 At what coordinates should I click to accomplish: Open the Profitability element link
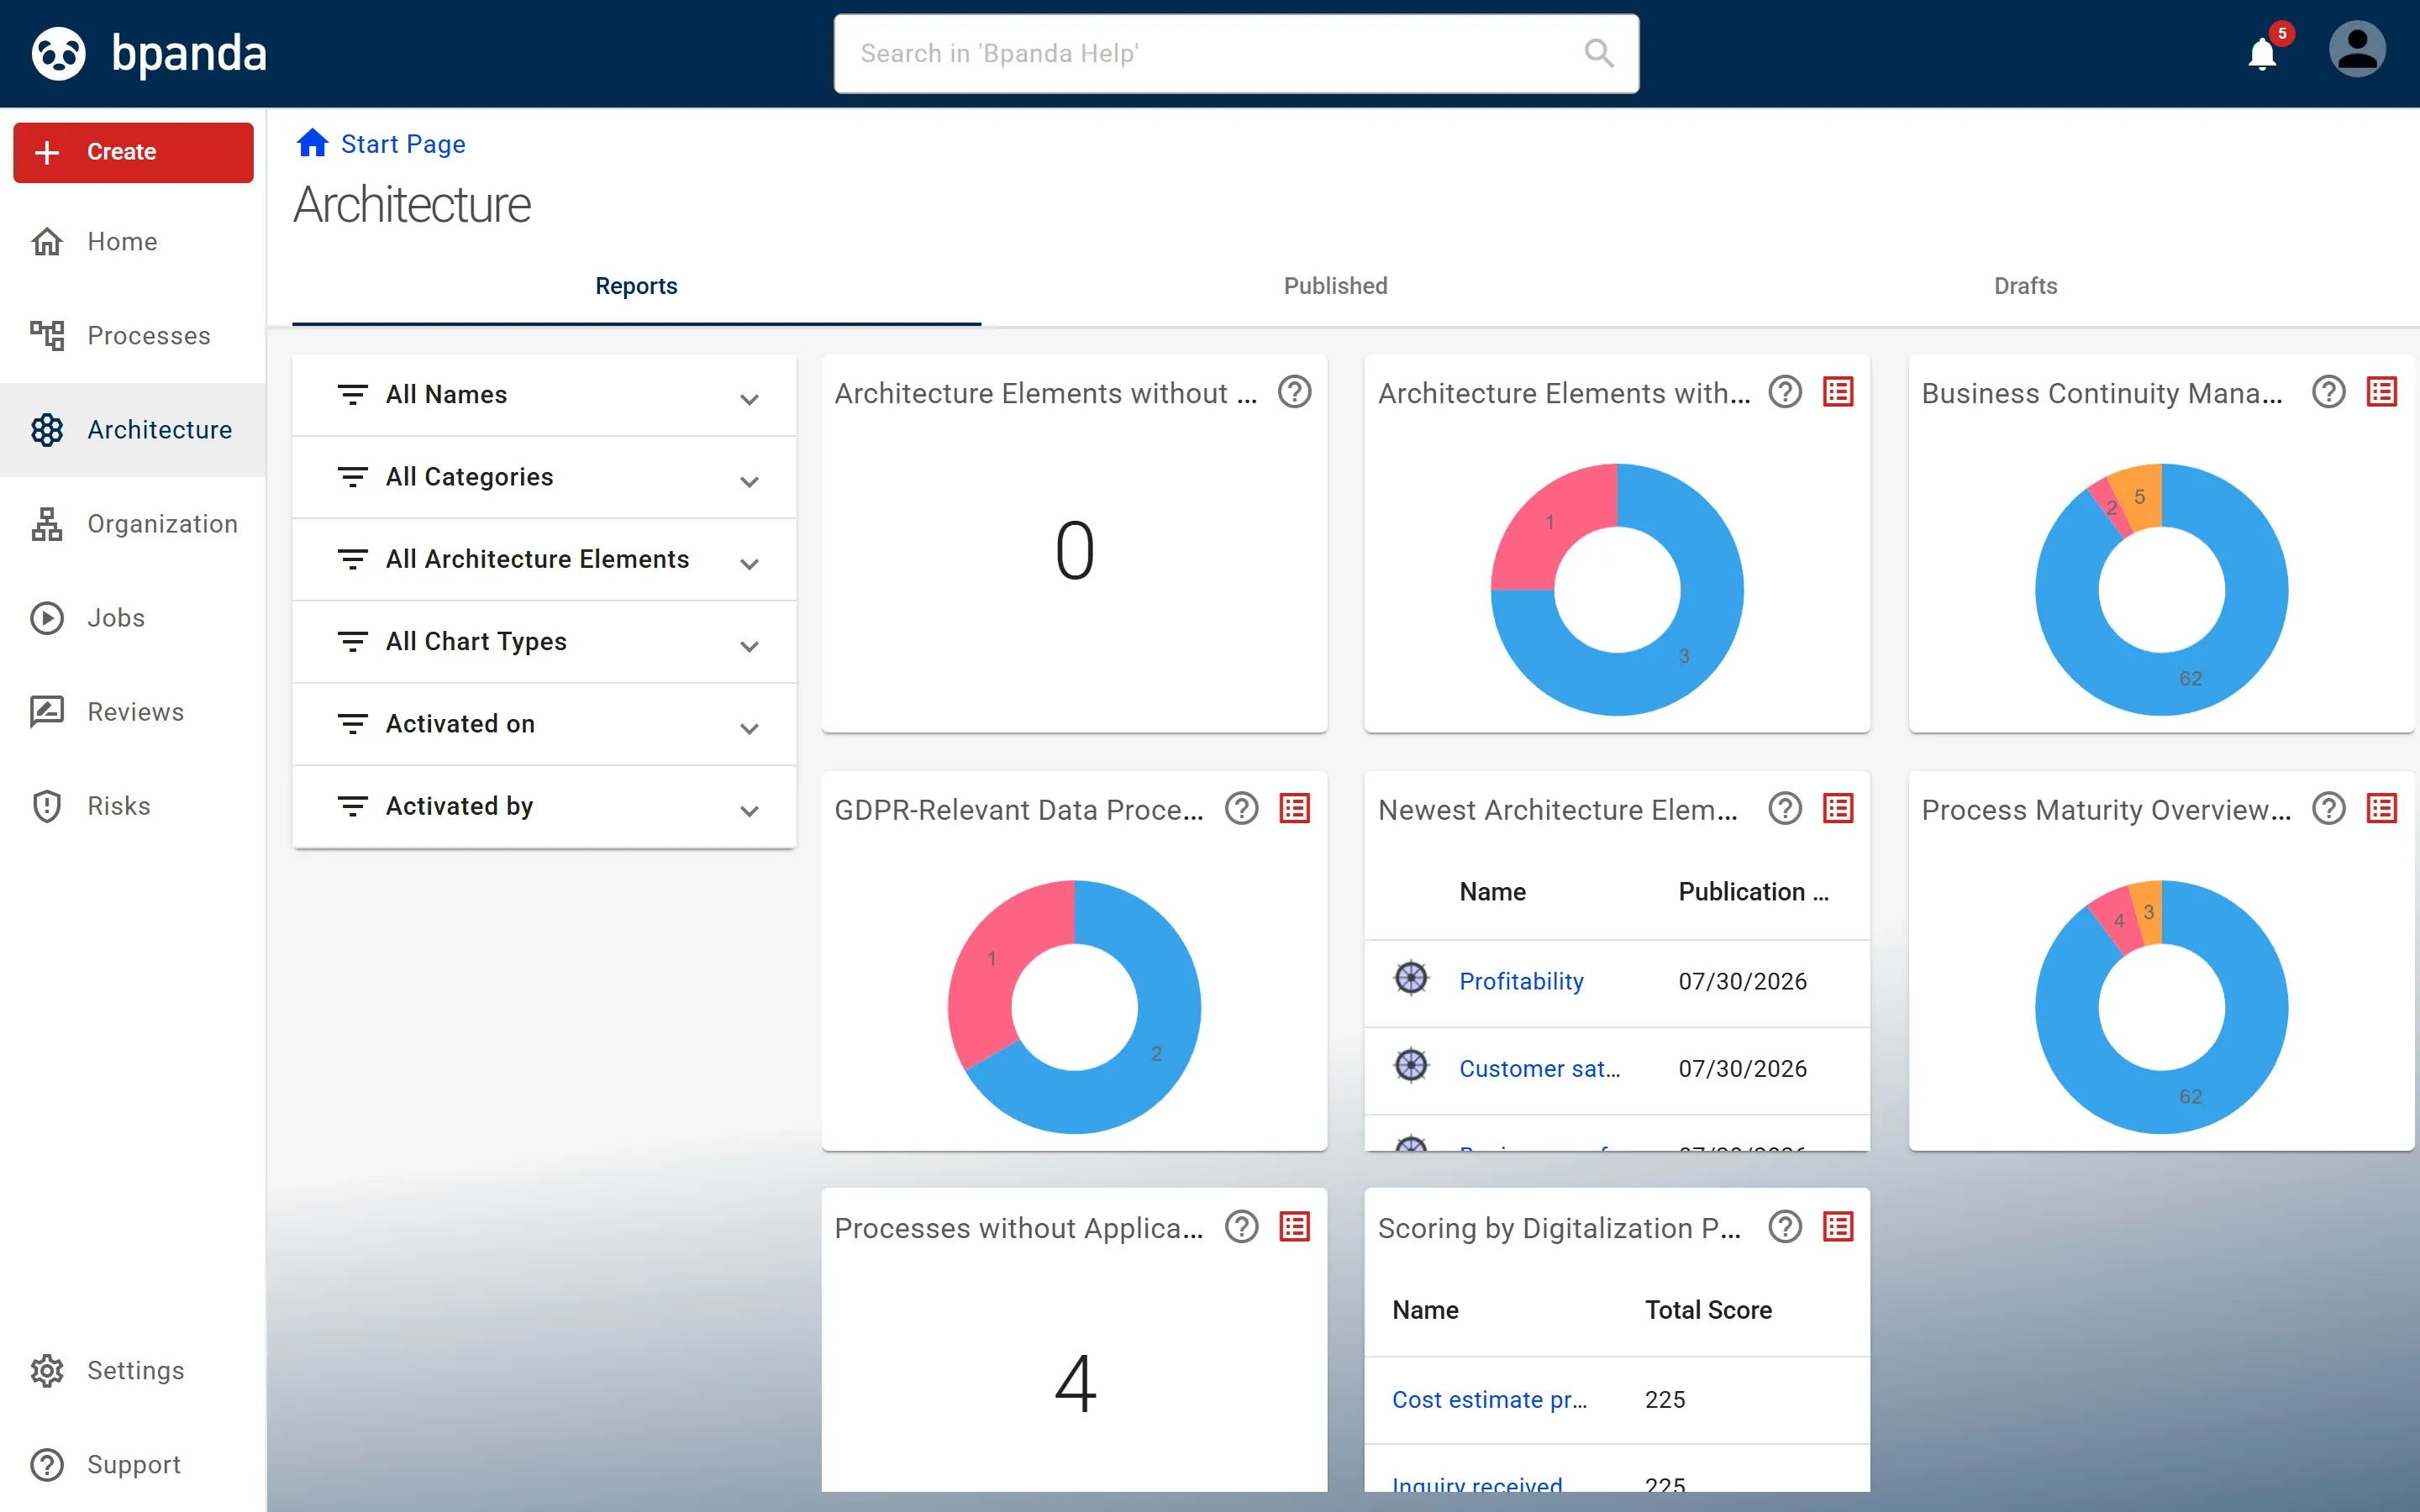(1521, 981)
